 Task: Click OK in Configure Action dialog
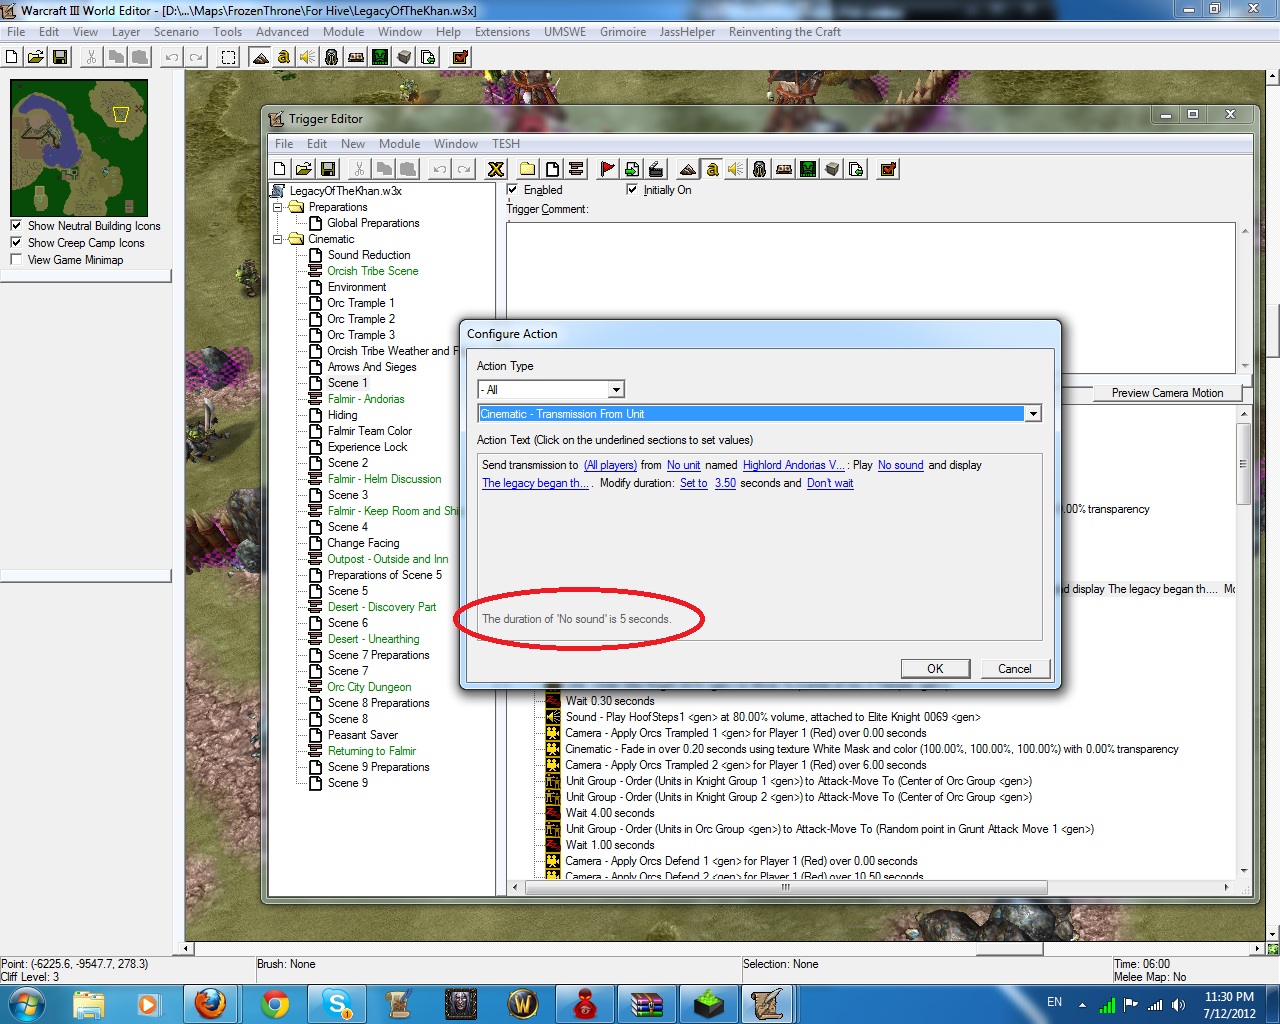935,668
